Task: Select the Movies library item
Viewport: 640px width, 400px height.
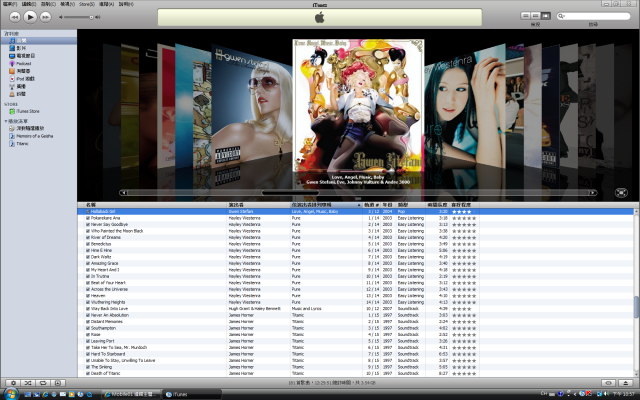Action: [x=39, y=48]
